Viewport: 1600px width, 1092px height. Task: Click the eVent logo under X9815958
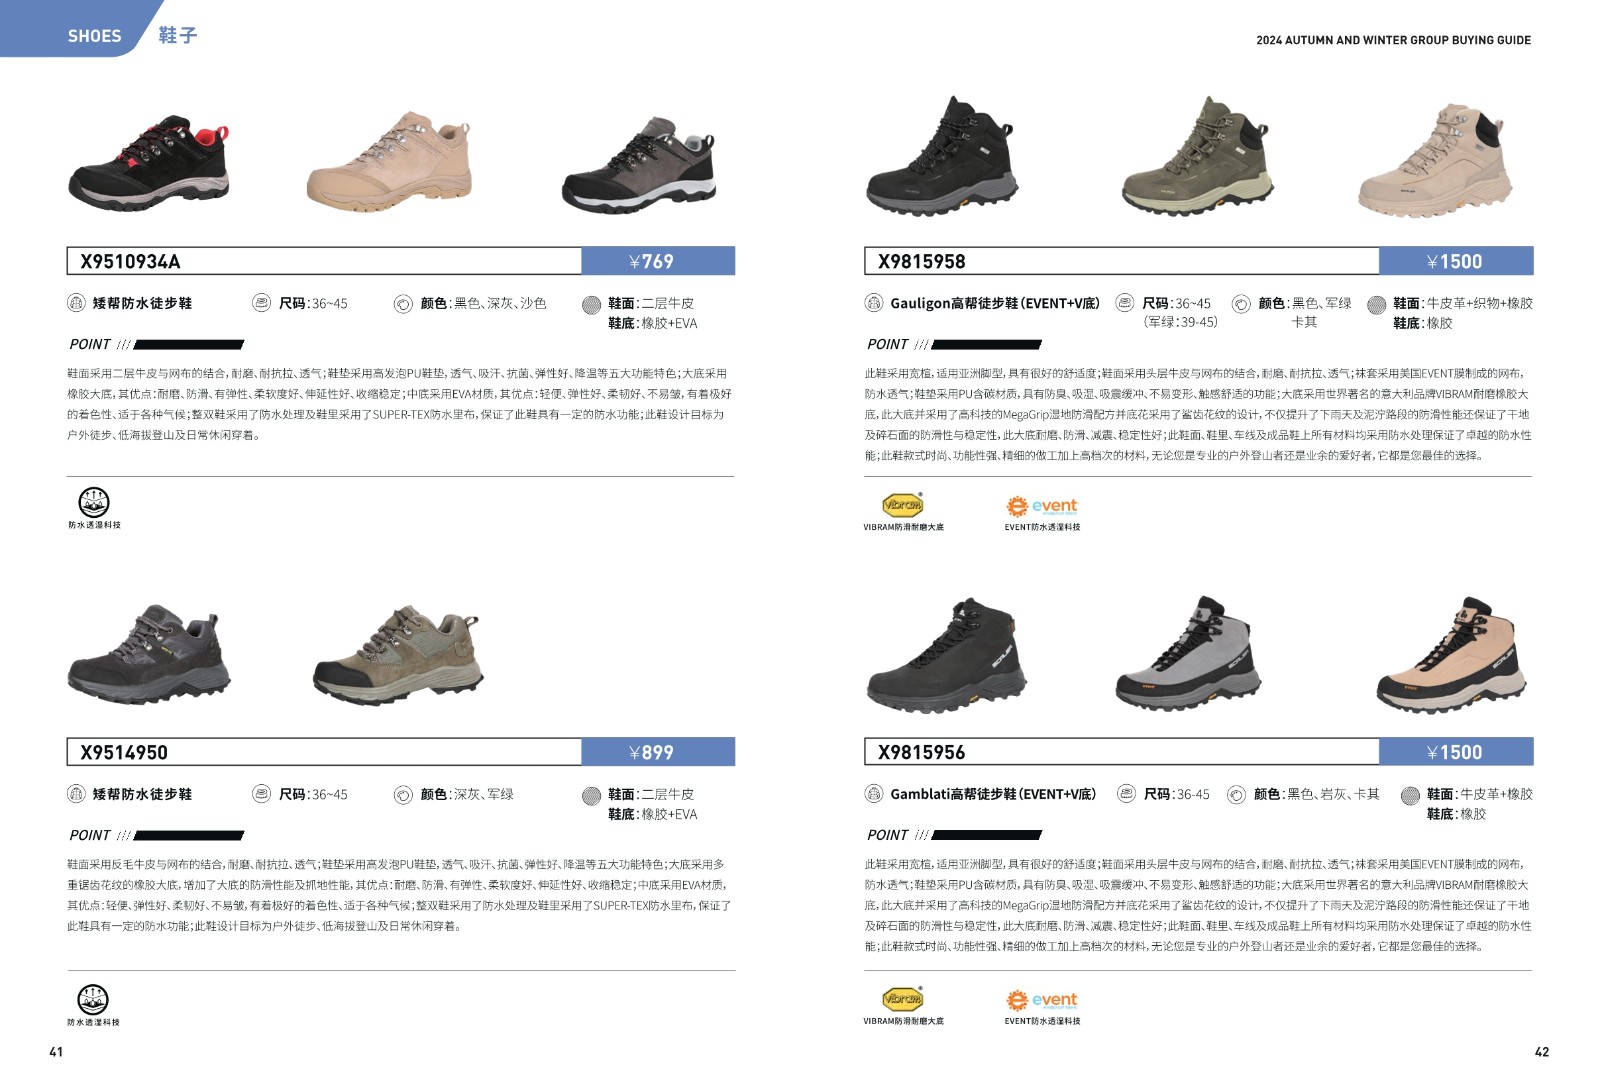click(1042, 506)
